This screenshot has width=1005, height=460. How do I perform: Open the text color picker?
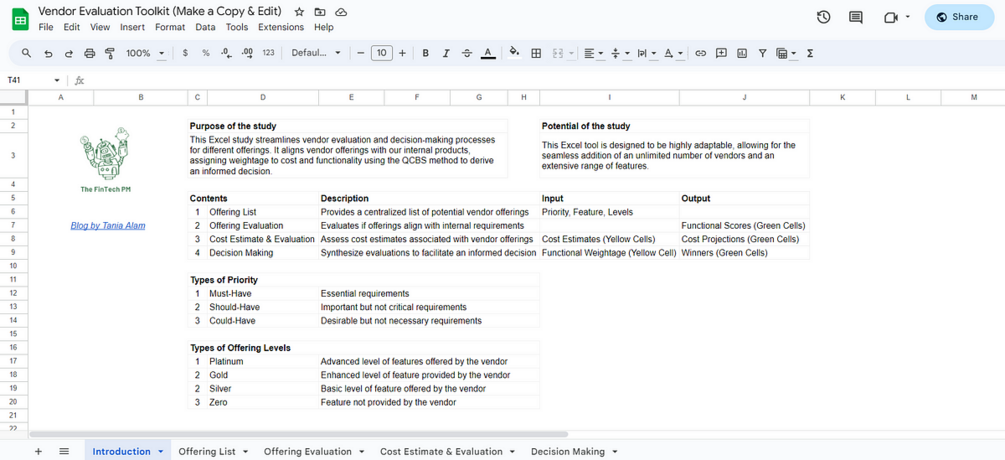pos(488,53)
